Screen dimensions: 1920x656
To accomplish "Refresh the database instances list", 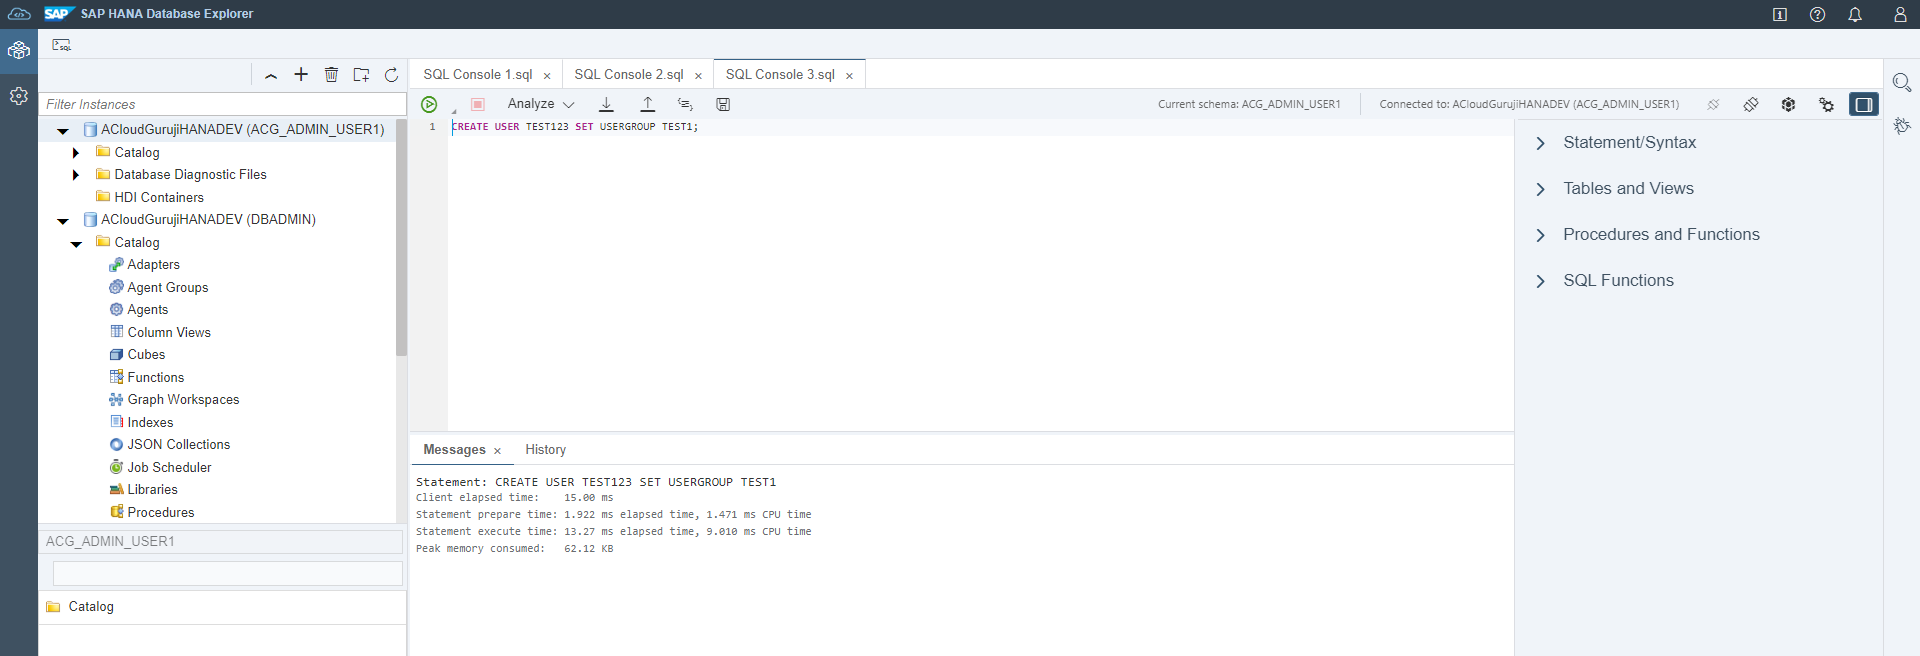I will (391, 75).
